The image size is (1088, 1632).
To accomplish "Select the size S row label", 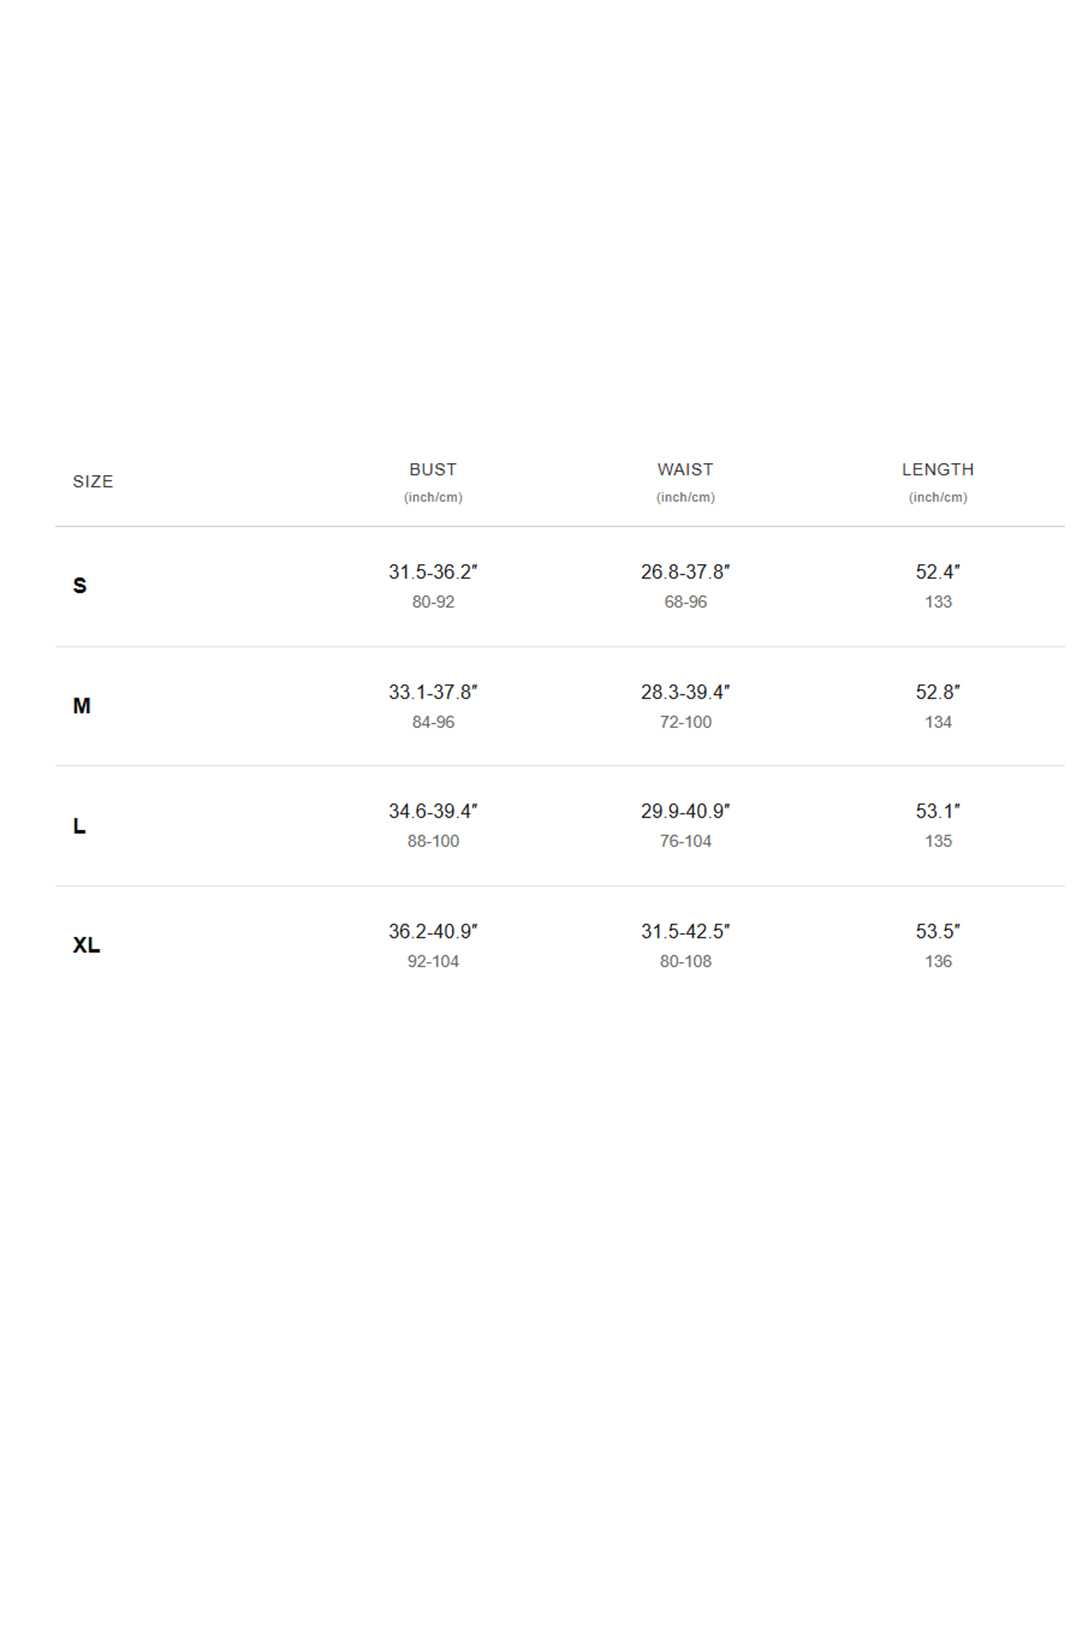I will pos(80,586).
